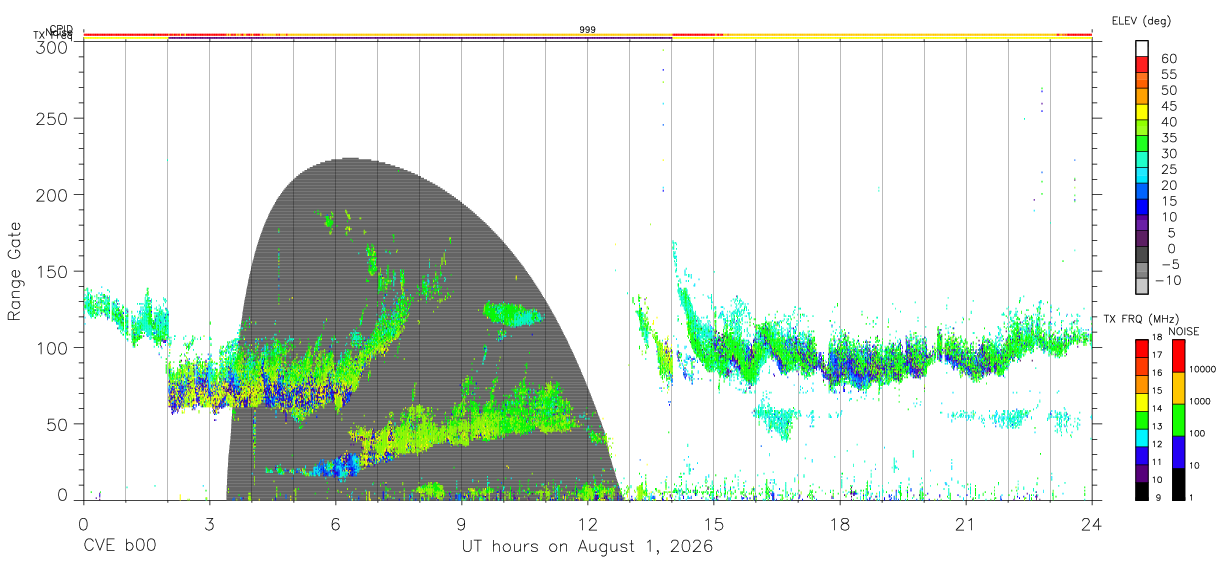The image size is (1228, 567).
Task: Click the '45' label on the ELEV scale
Action: (x=1168, y=106)
